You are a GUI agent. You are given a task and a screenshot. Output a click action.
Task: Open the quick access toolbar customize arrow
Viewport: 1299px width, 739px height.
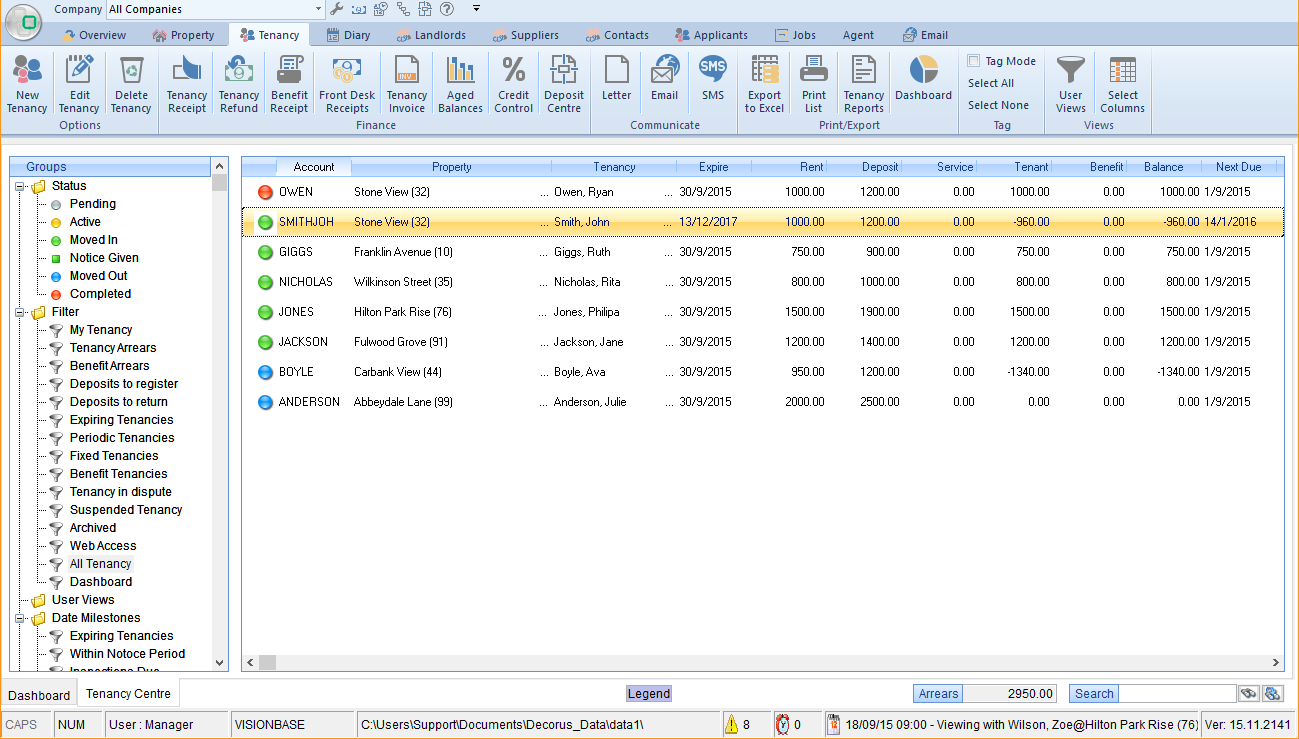(477, 8)
